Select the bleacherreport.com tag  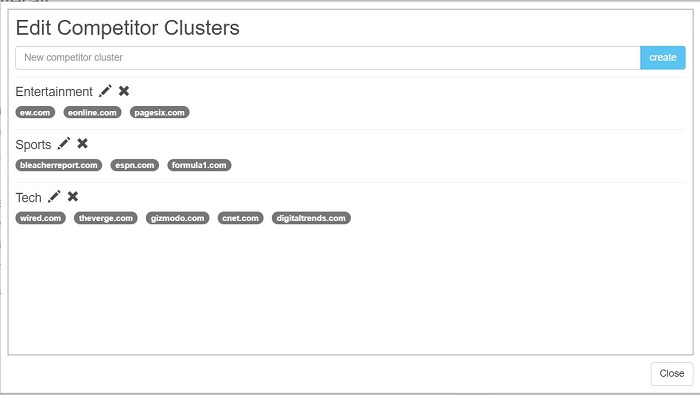(59, 165)
